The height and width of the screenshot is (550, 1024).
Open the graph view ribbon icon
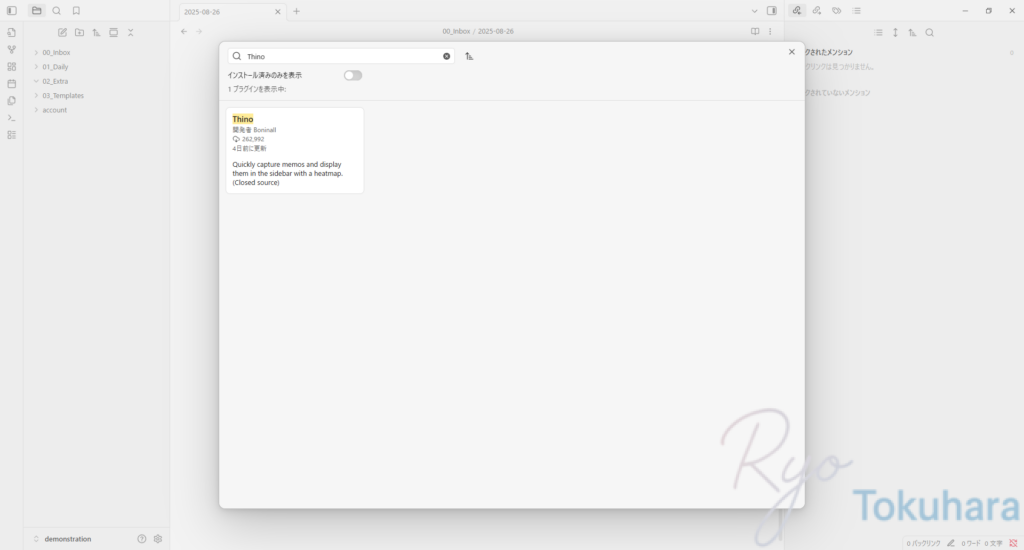[11, 50]
